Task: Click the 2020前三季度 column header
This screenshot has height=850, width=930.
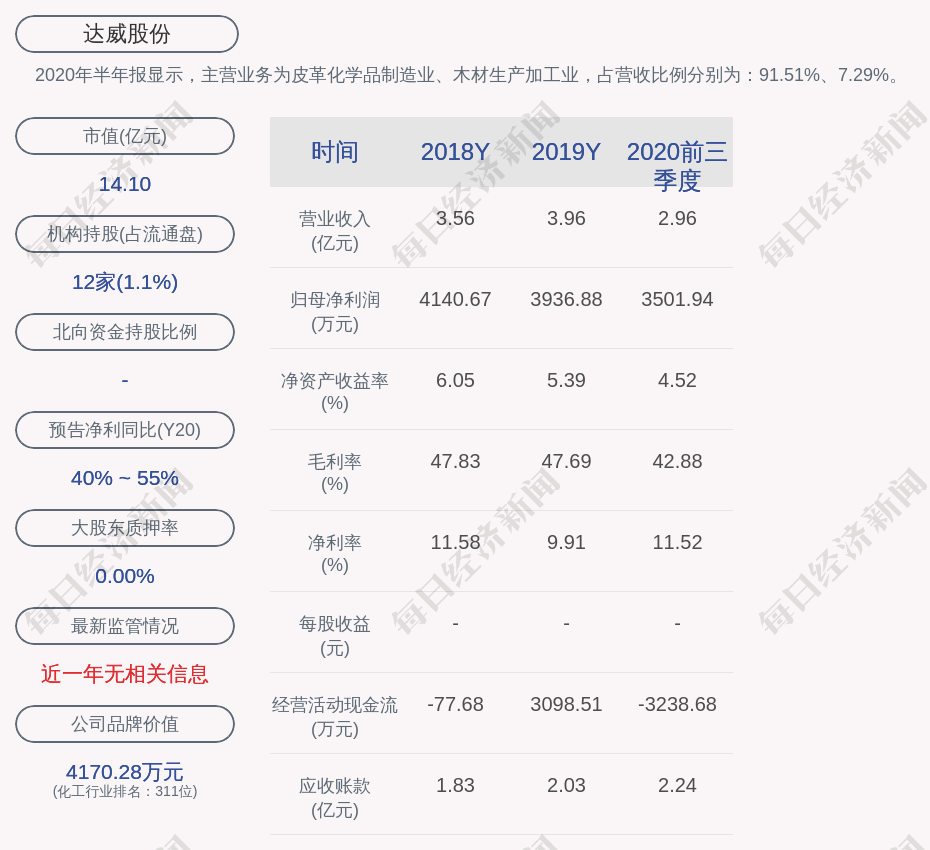Action: point(677,166)
